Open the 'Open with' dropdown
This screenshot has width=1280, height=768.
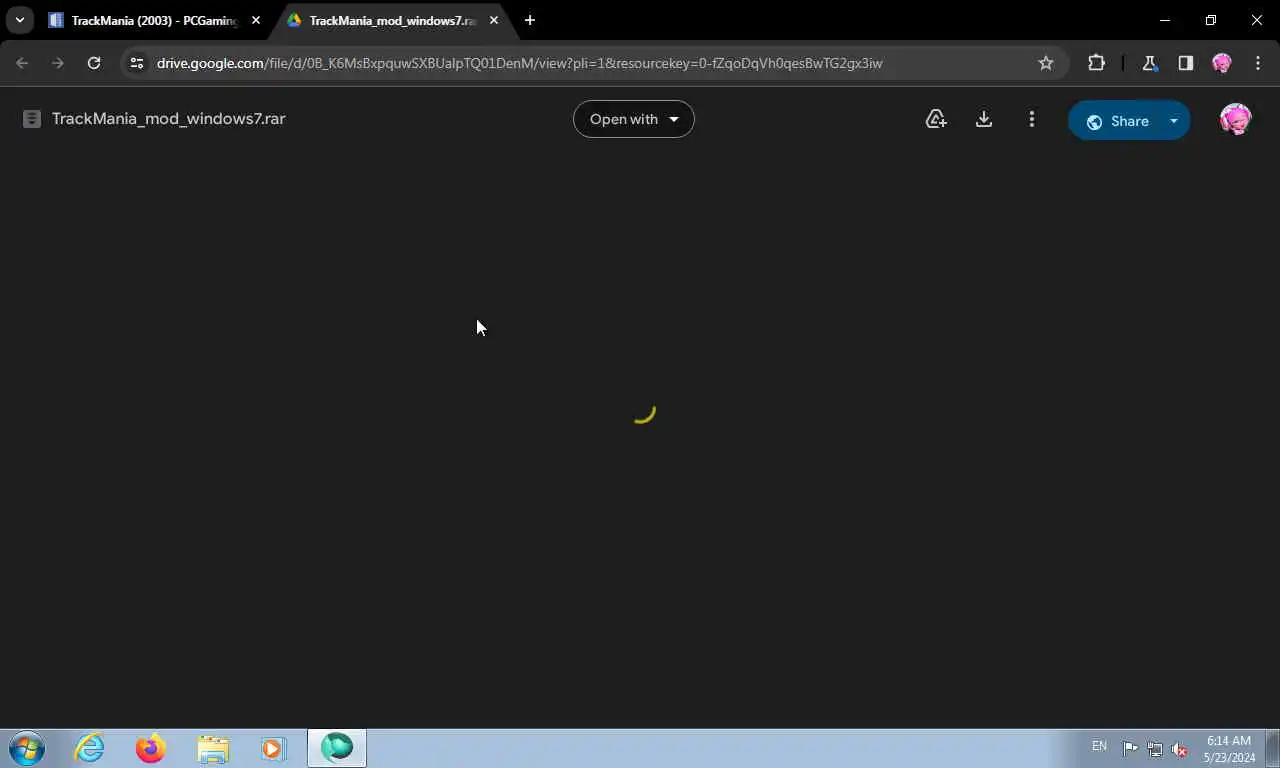[634, 119]
